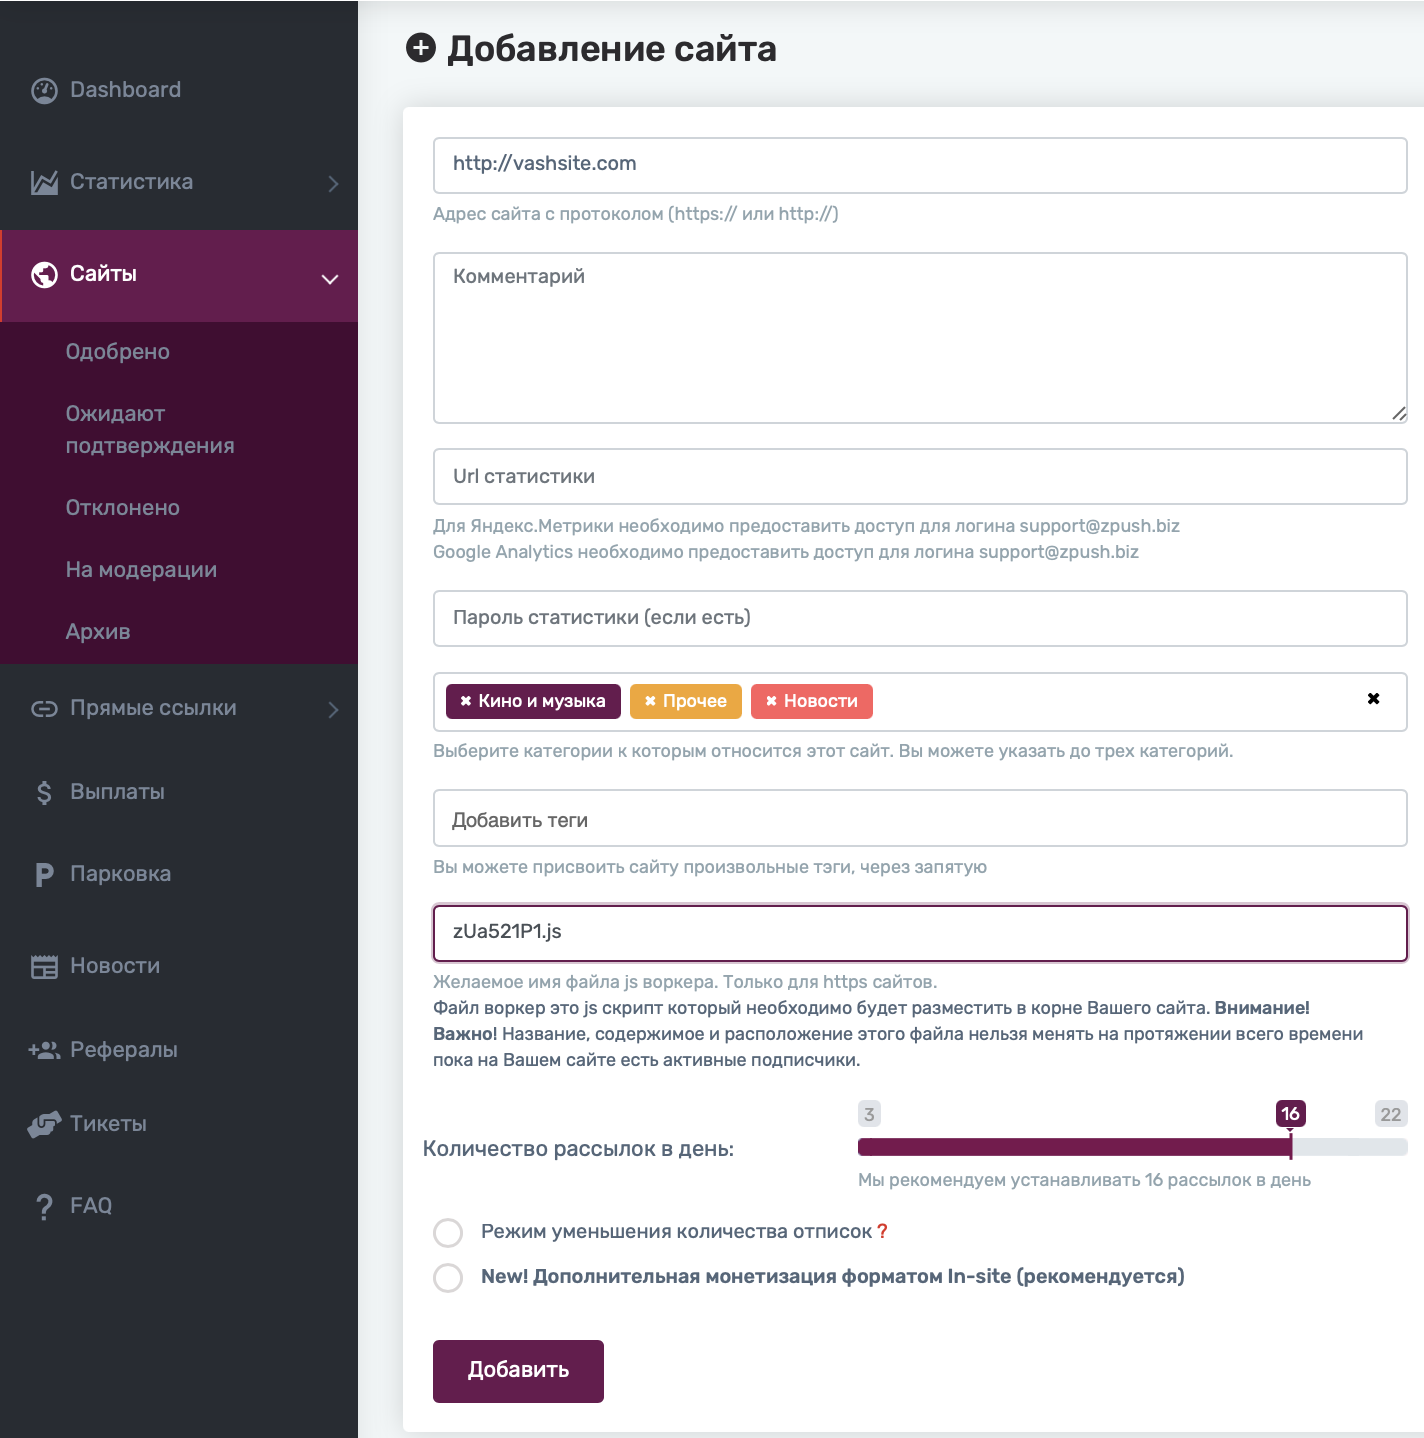This screenshot has height=1438, width=1424.
Task: Enable In-site additional monetization option
Action: click(x=448, y=1278)
